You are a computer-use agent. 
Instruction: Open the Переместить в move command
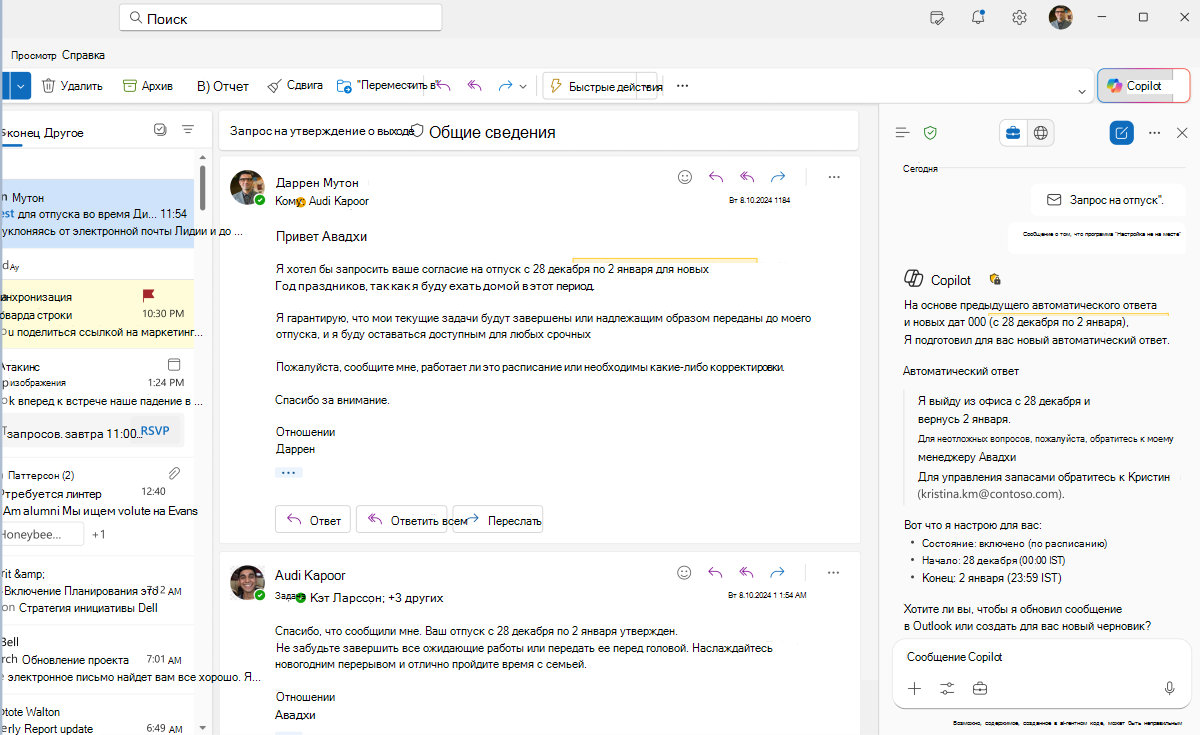[x=388, y=86]
